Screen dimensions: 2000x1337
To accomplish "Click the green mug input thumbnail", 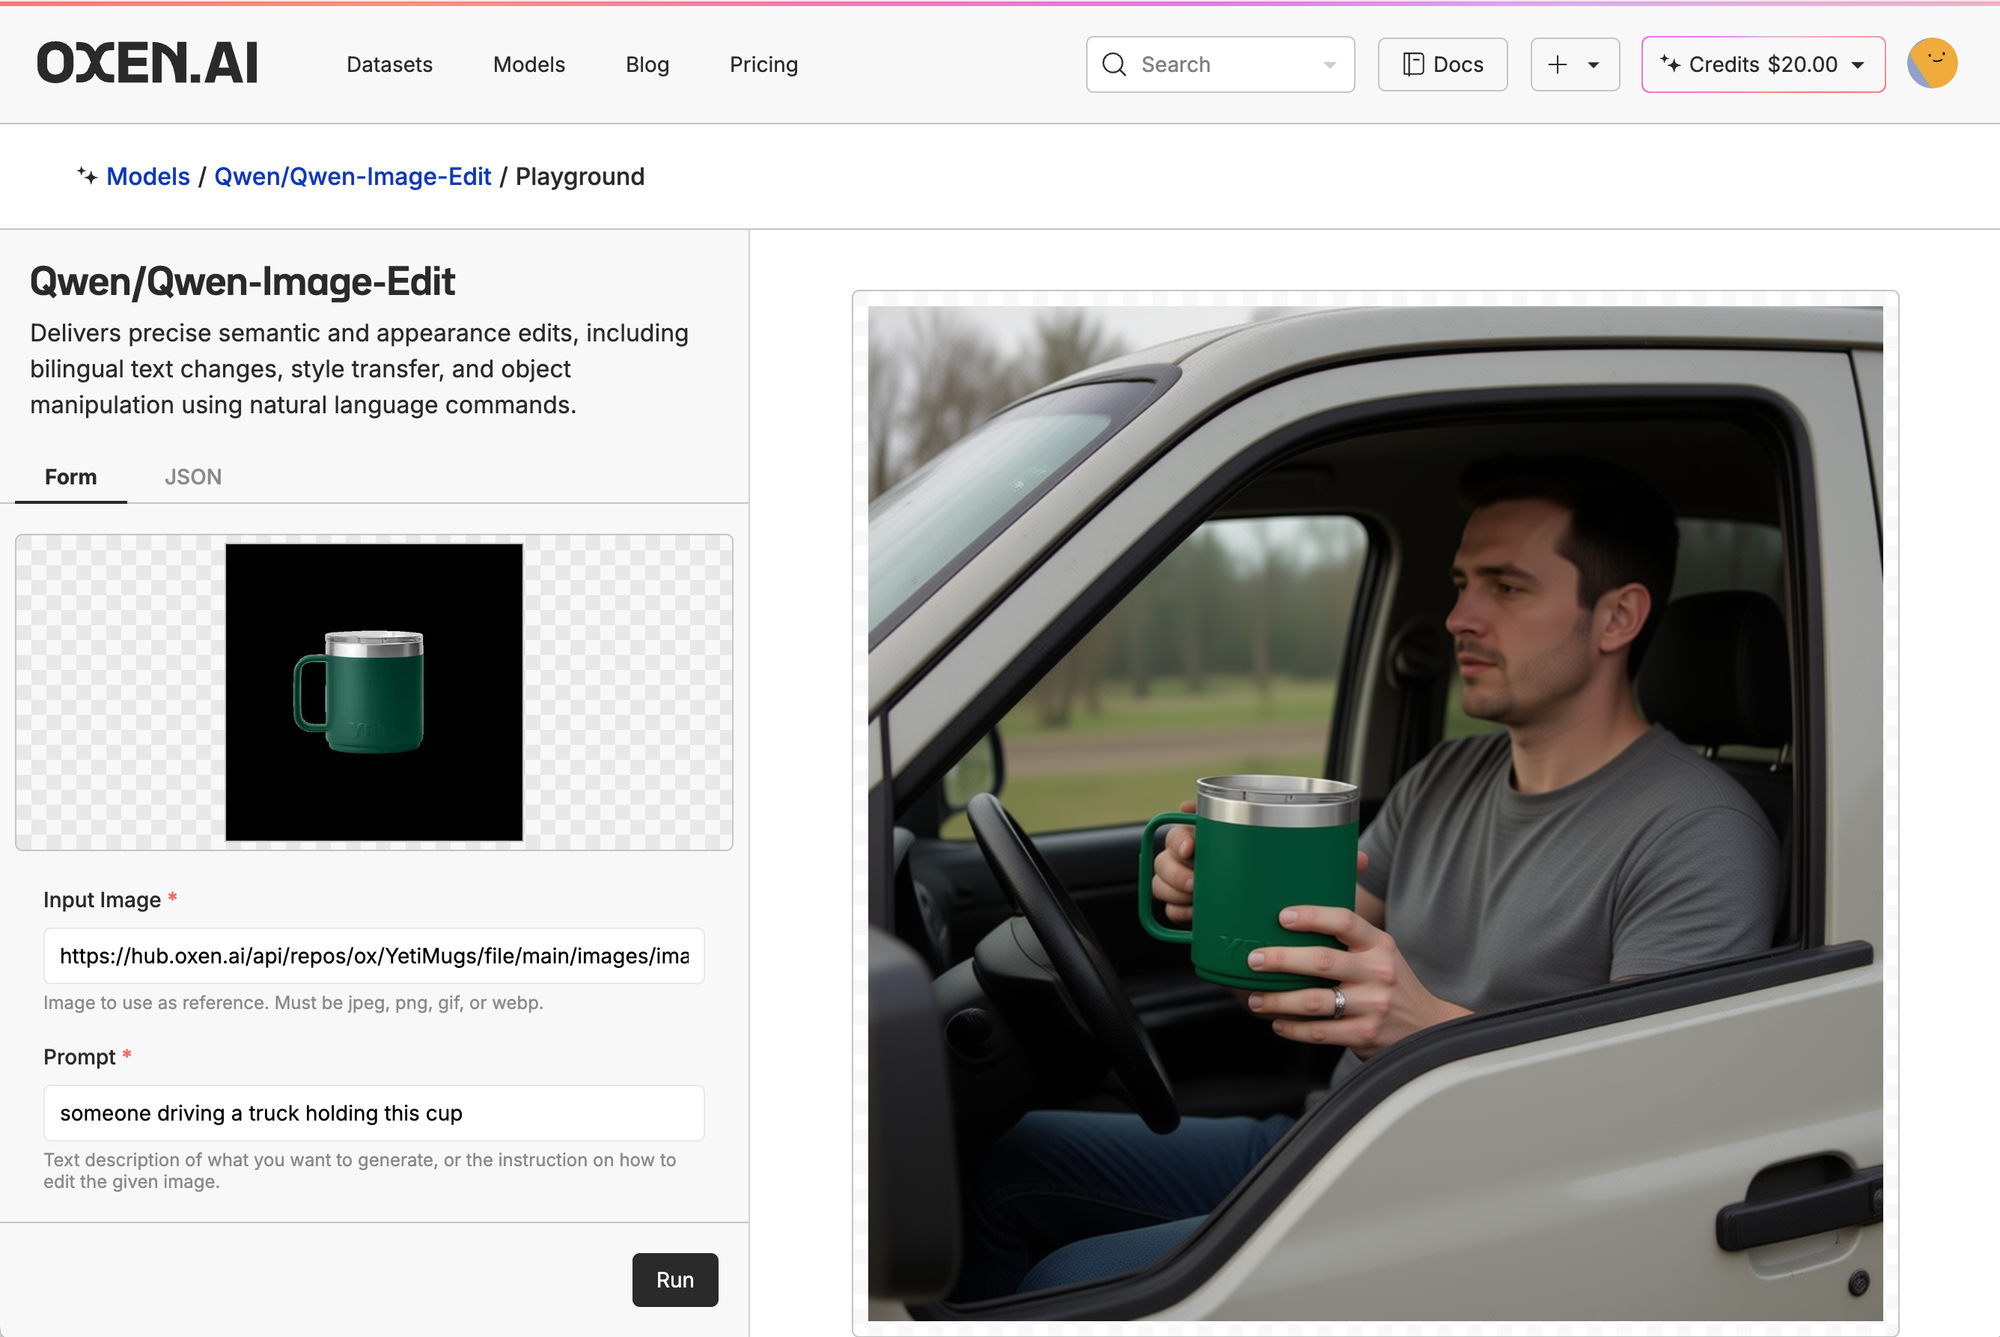I will point(373,692).
